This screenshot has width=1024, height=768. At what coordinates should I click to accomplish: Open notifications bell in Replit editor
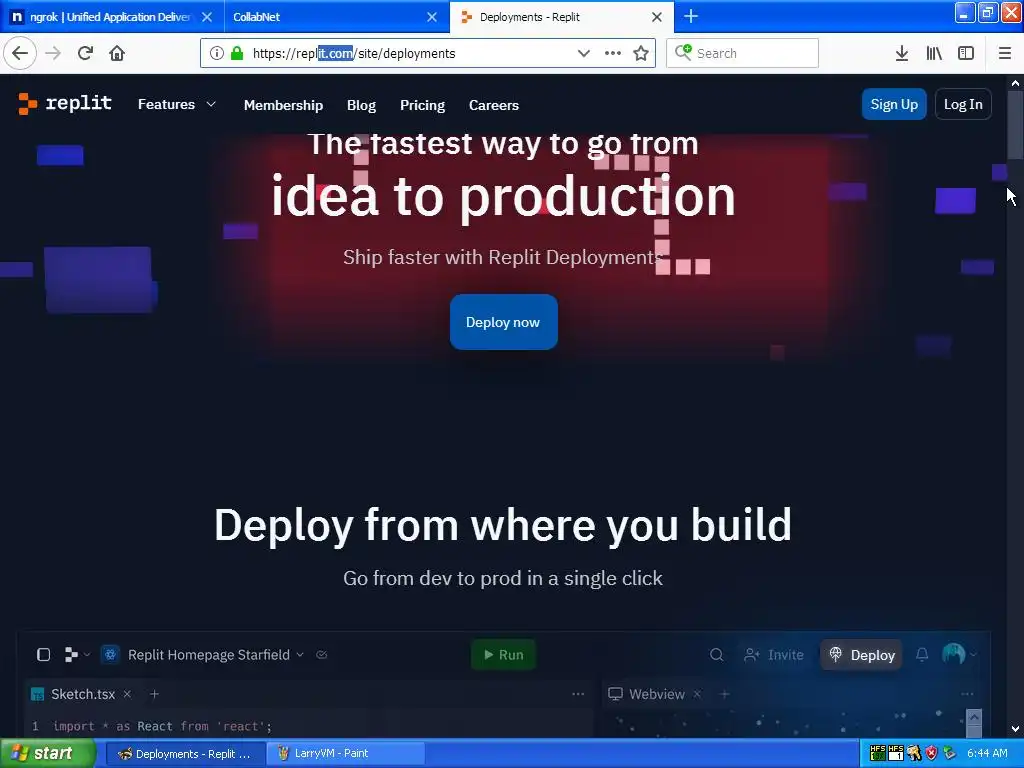(922, 654)
